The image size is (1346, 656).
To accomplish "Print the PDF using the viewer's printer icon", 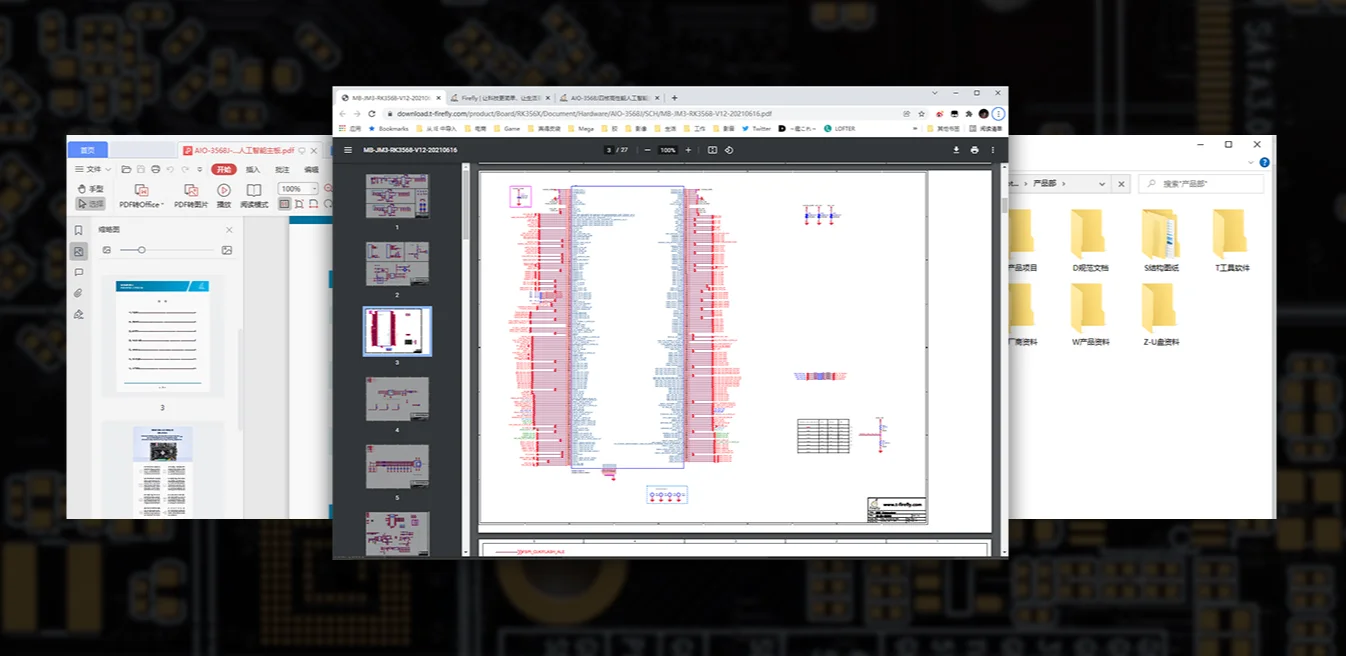I will pyautogui.click(x=974, y=150).
